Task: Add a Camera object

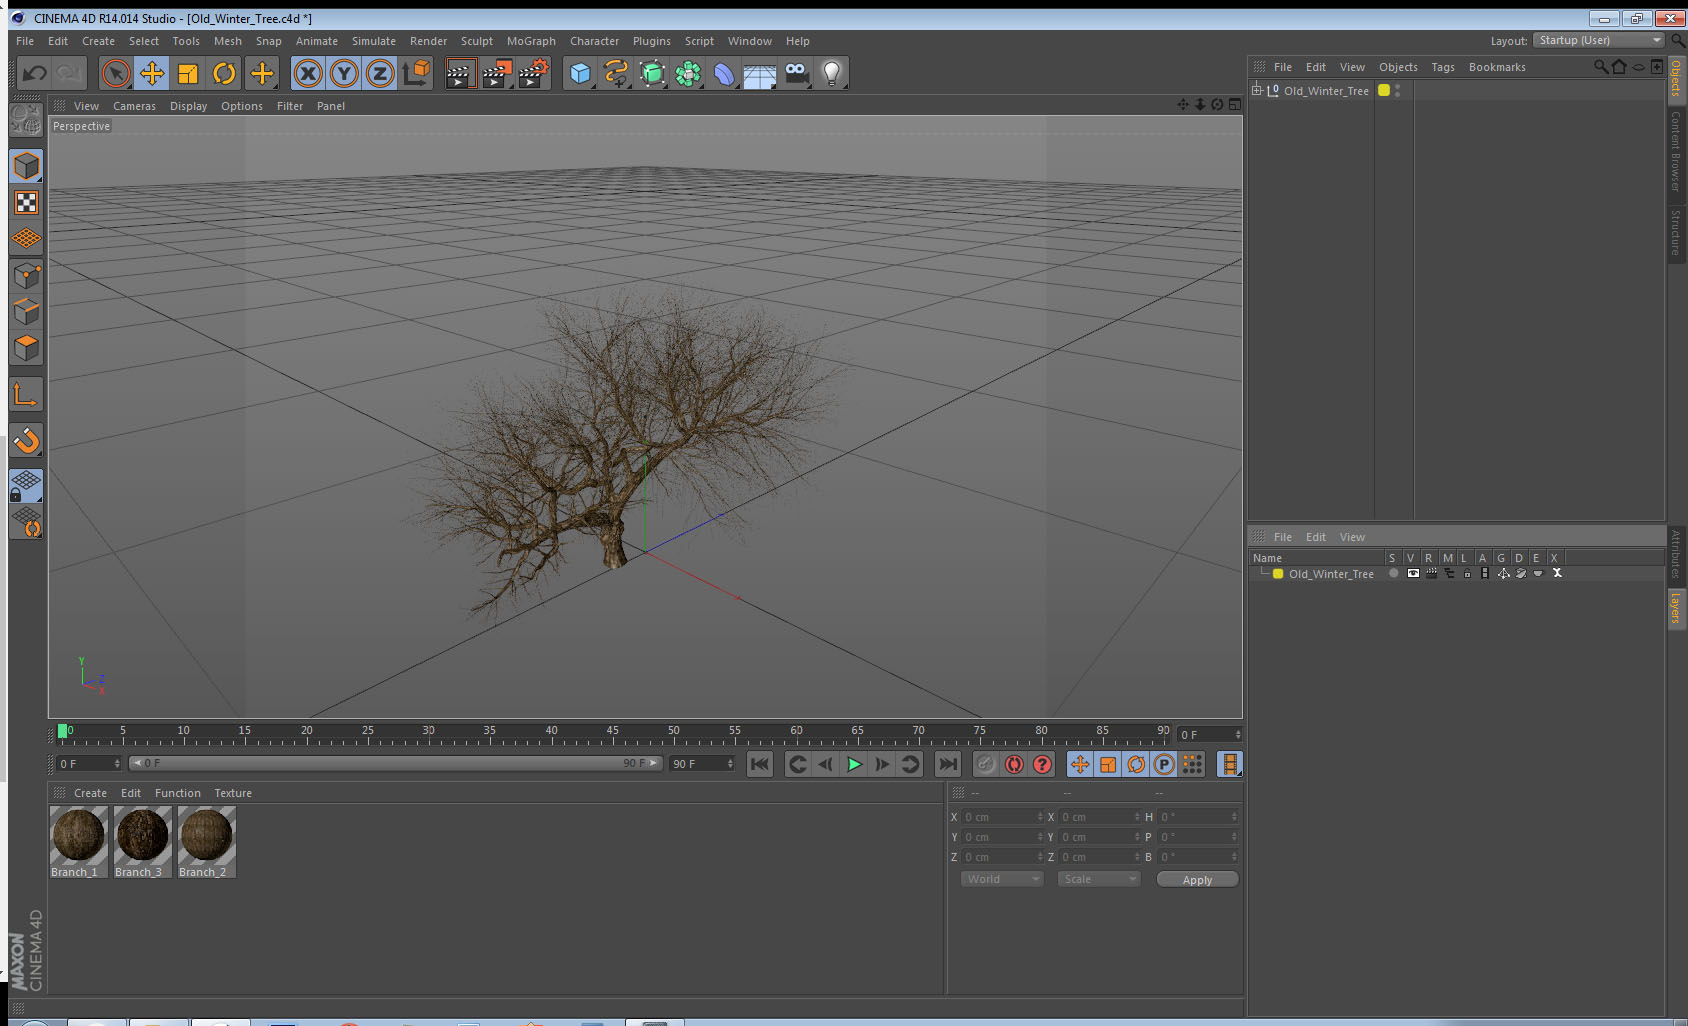Action: [x=796, y=73]
